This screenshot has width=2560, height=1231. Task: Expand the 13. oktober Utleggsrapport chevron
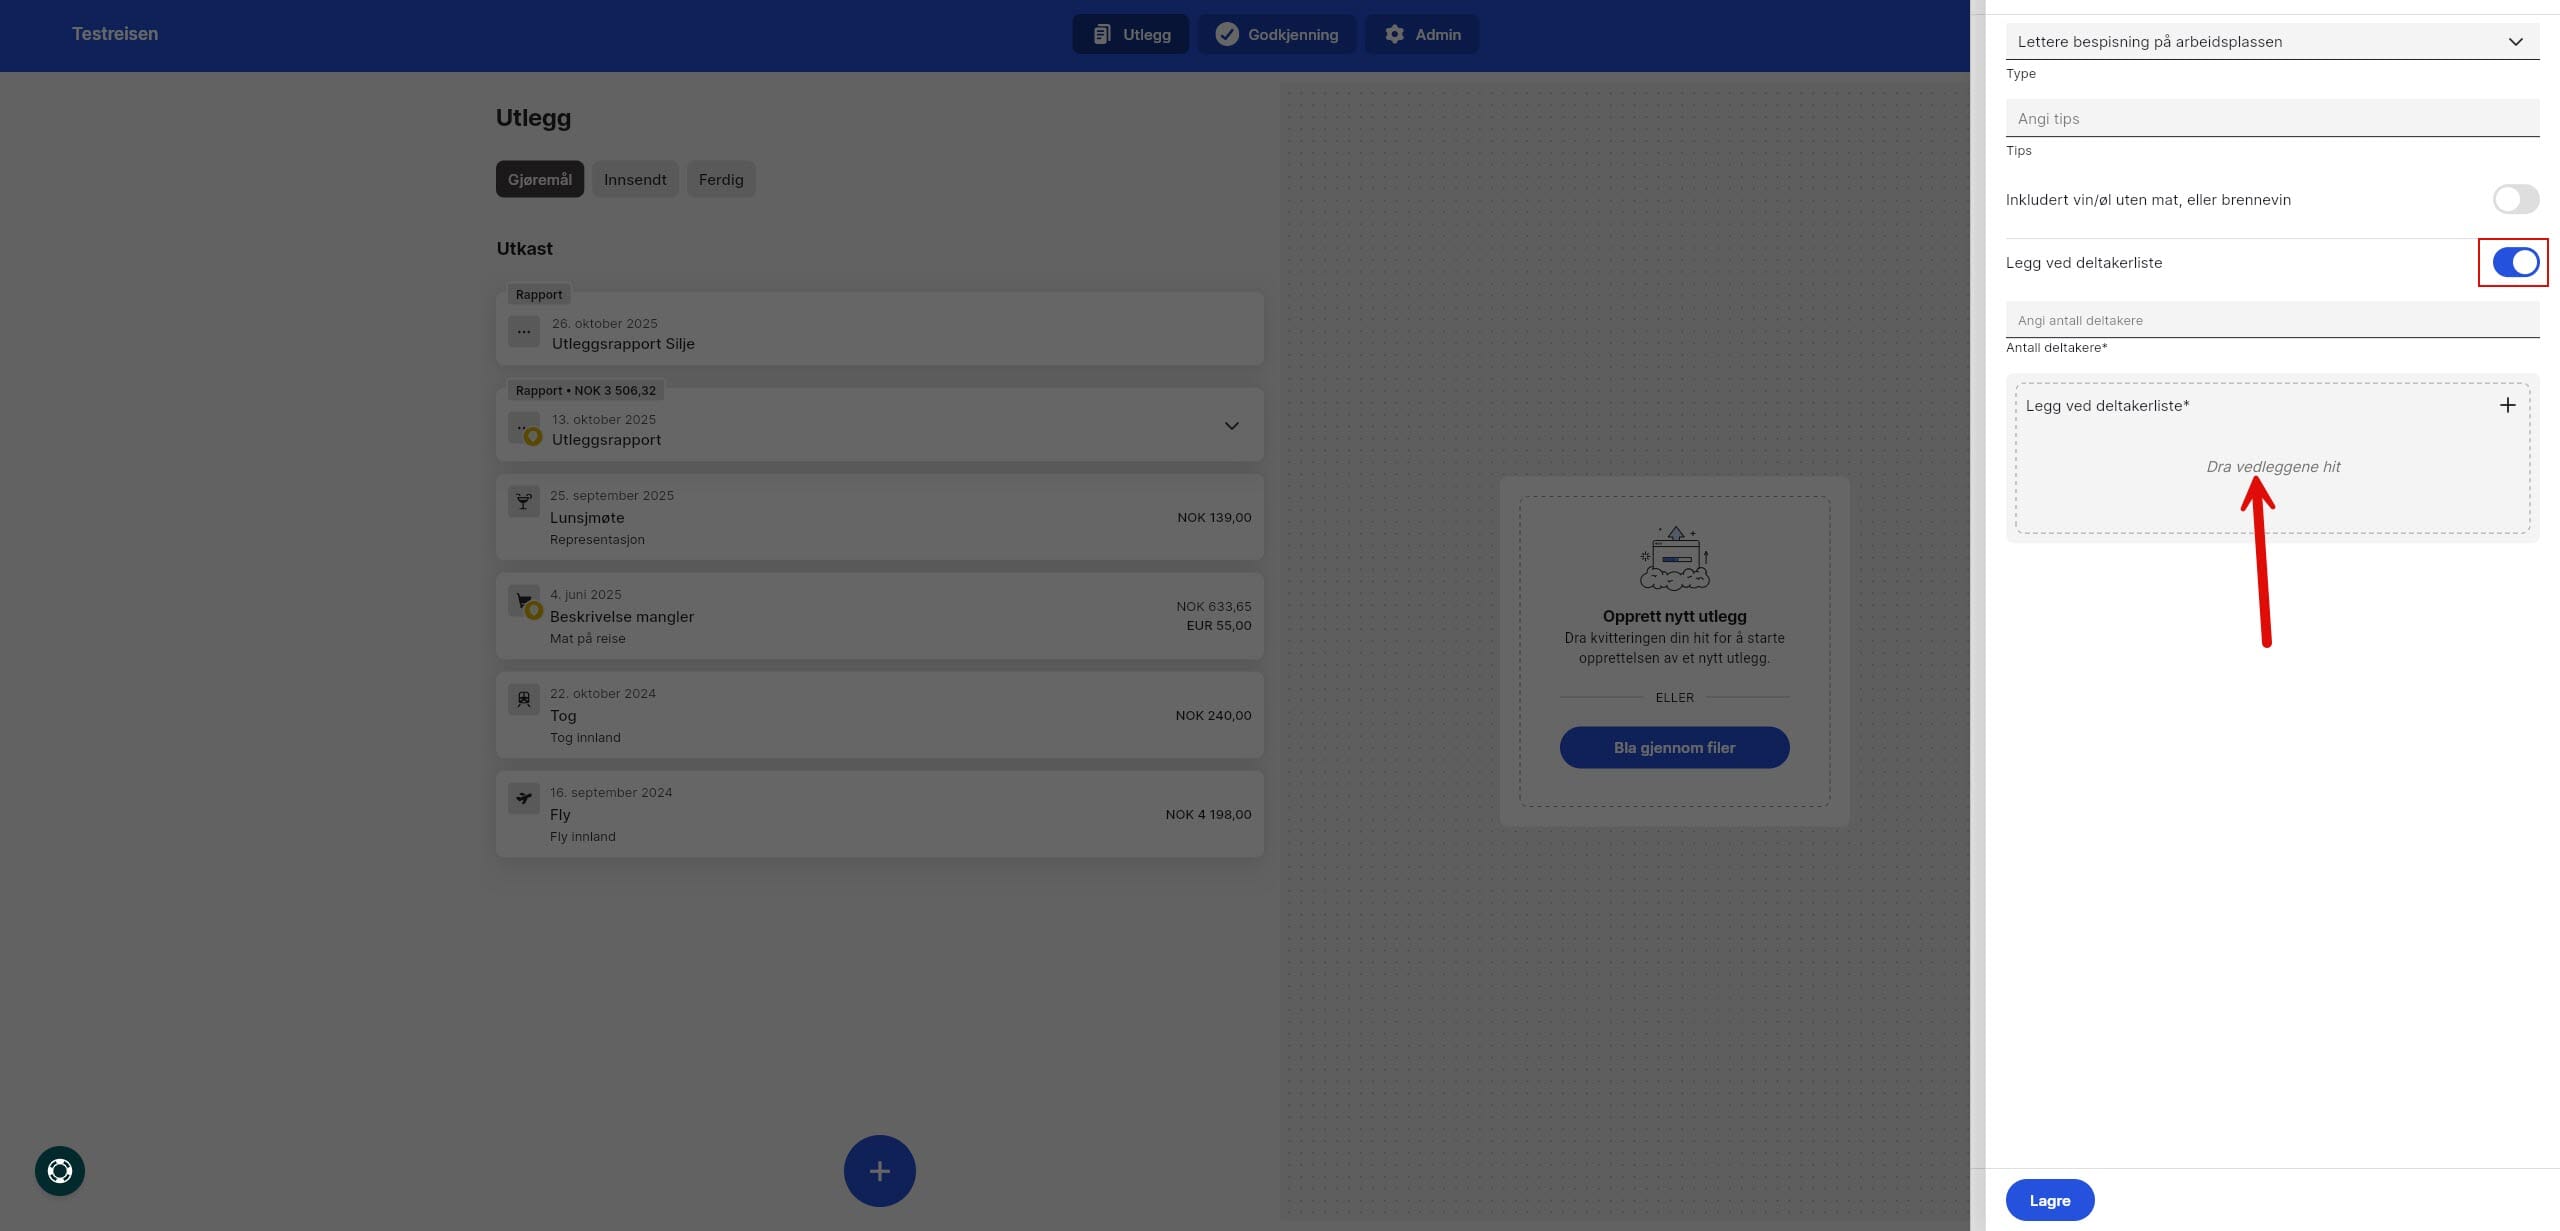tap(1231, 426)
